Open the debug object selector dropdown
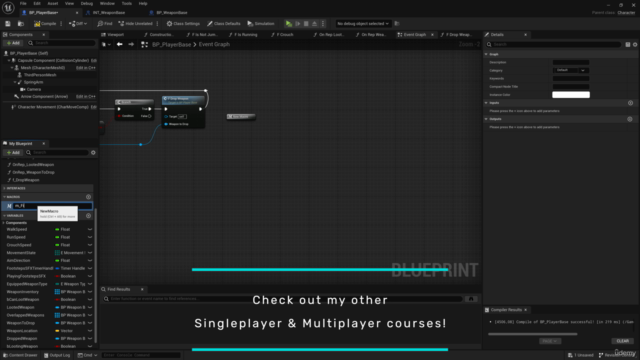The width and height of the screenshot is (640, 360). 363,24
